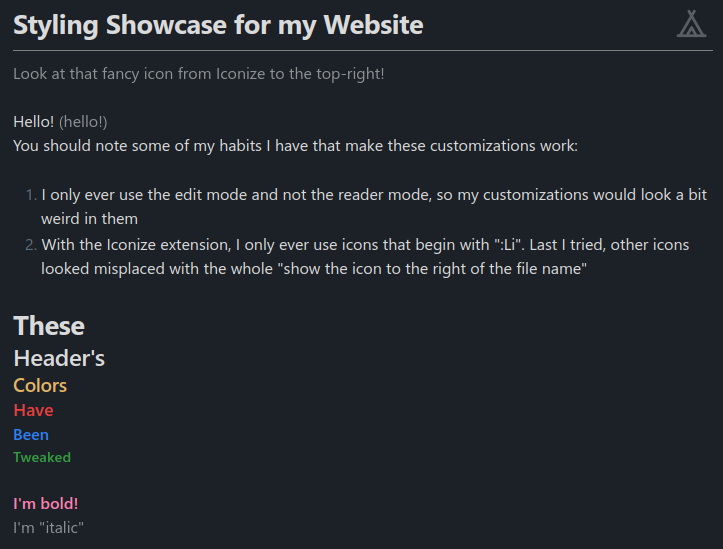Click the number marker of list item 2
This screenshot has height=549, width=723.
click(x=31, y=245)
